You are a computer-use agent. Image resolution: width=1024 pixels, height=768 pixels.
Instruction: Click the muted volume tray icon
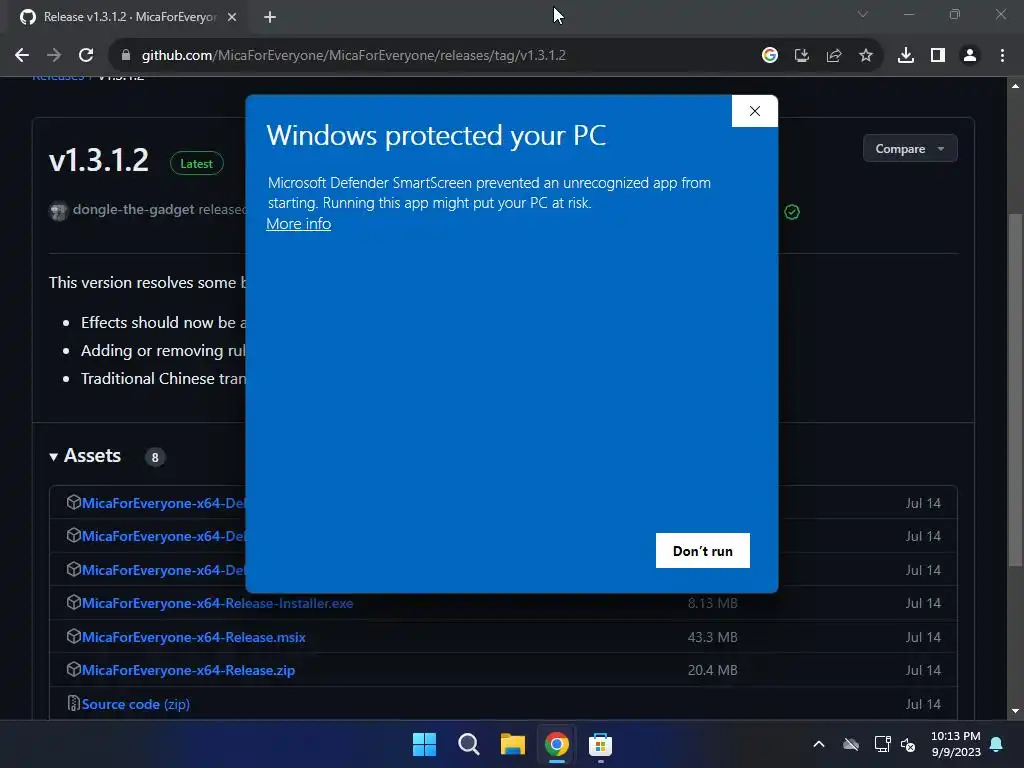908,744
